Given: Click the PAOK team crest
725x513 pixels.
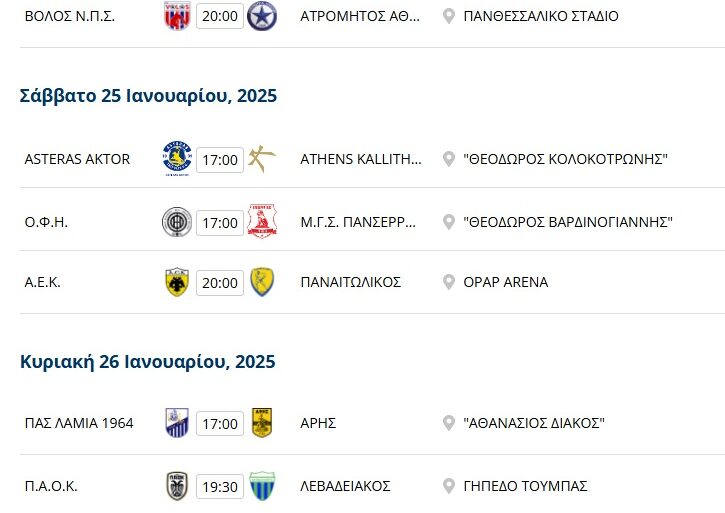Looking at the screenshot, I should [176, 486].
